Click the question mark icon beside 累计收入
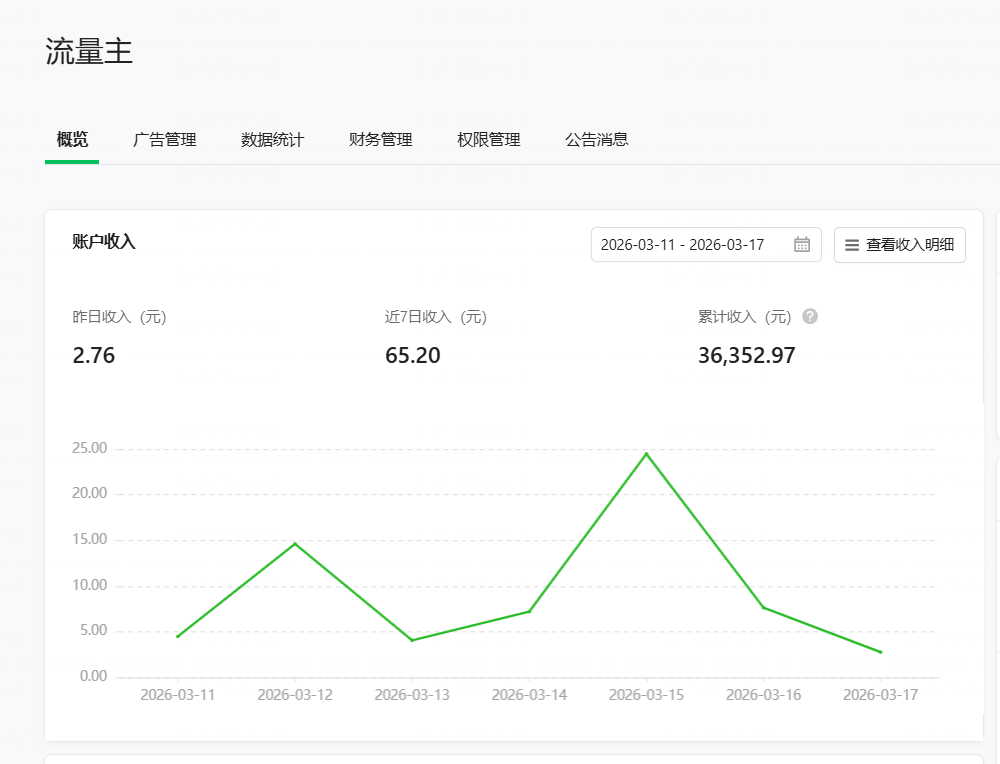 pyautogui.click(x=810, y=317)
